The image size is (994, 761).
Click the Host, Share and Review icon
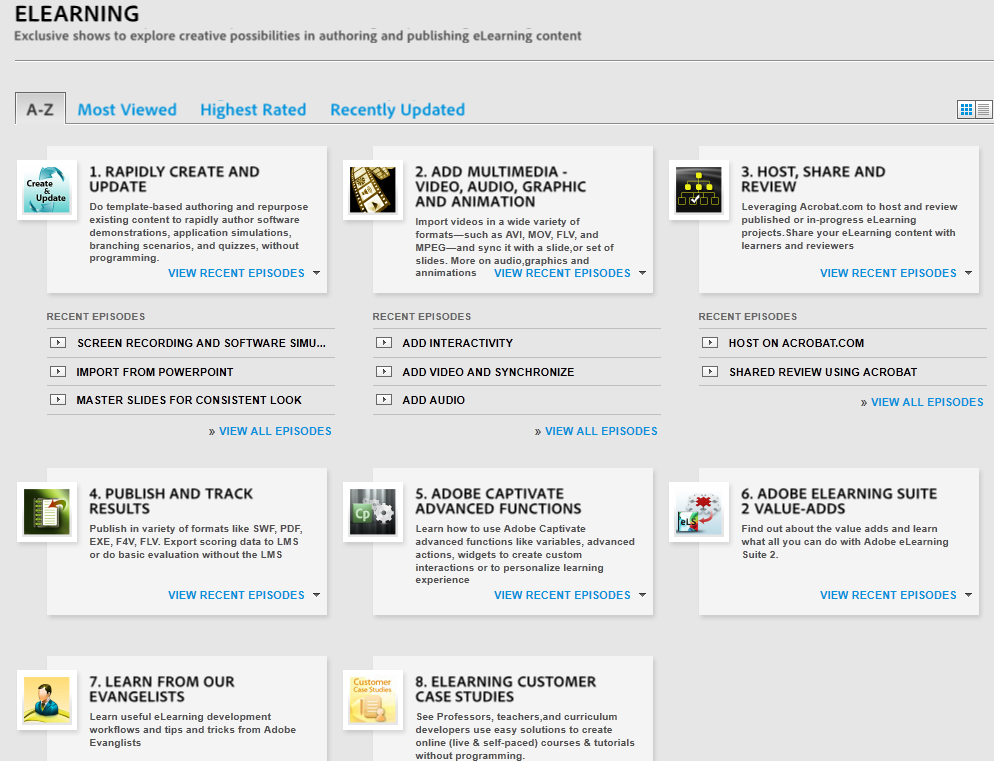click(699, 190)
